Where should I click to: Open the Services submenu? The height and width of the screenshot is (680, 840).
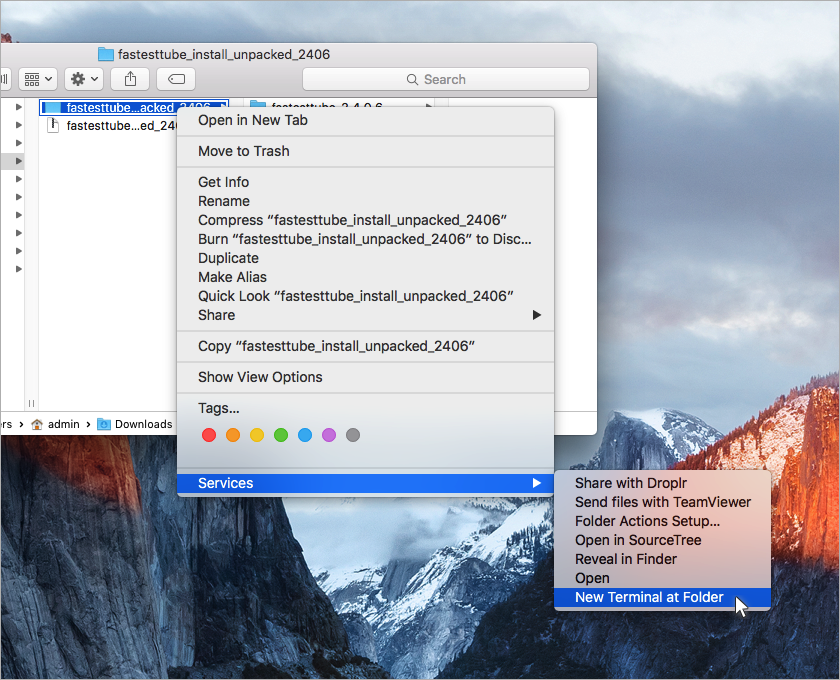click(x=365, y=483)
